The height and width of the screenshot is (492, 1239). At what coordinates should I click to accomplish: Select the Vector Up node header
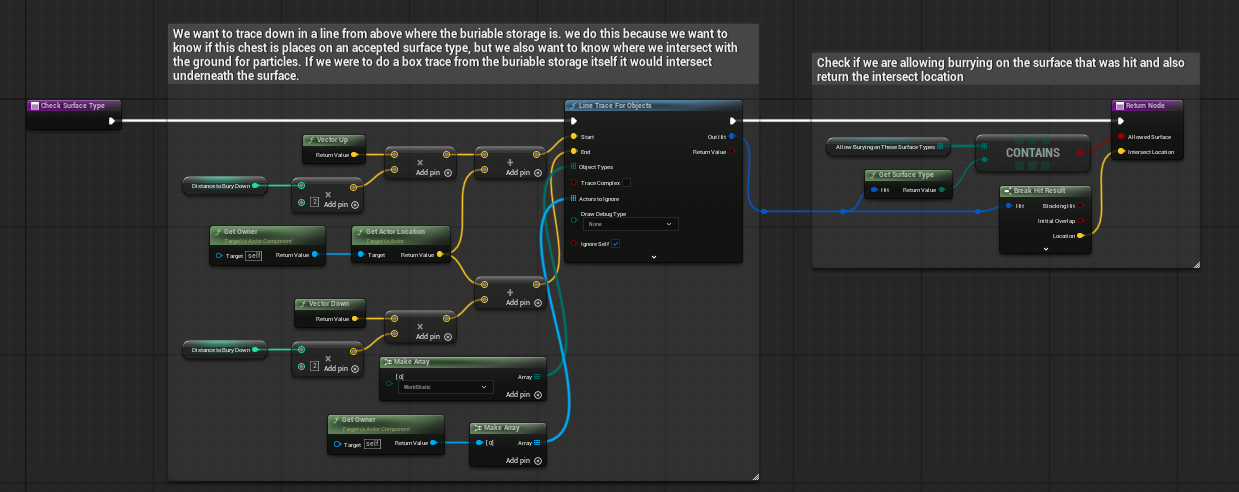333,140
